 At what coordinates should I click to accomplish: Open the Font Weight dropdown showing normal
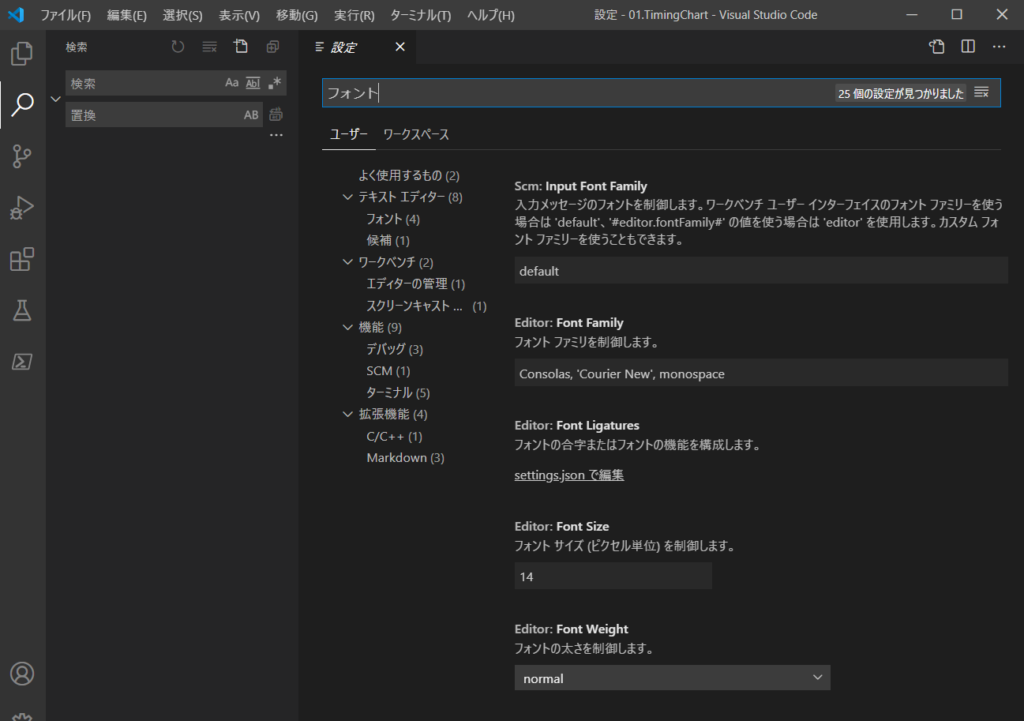tap(672, 678)
